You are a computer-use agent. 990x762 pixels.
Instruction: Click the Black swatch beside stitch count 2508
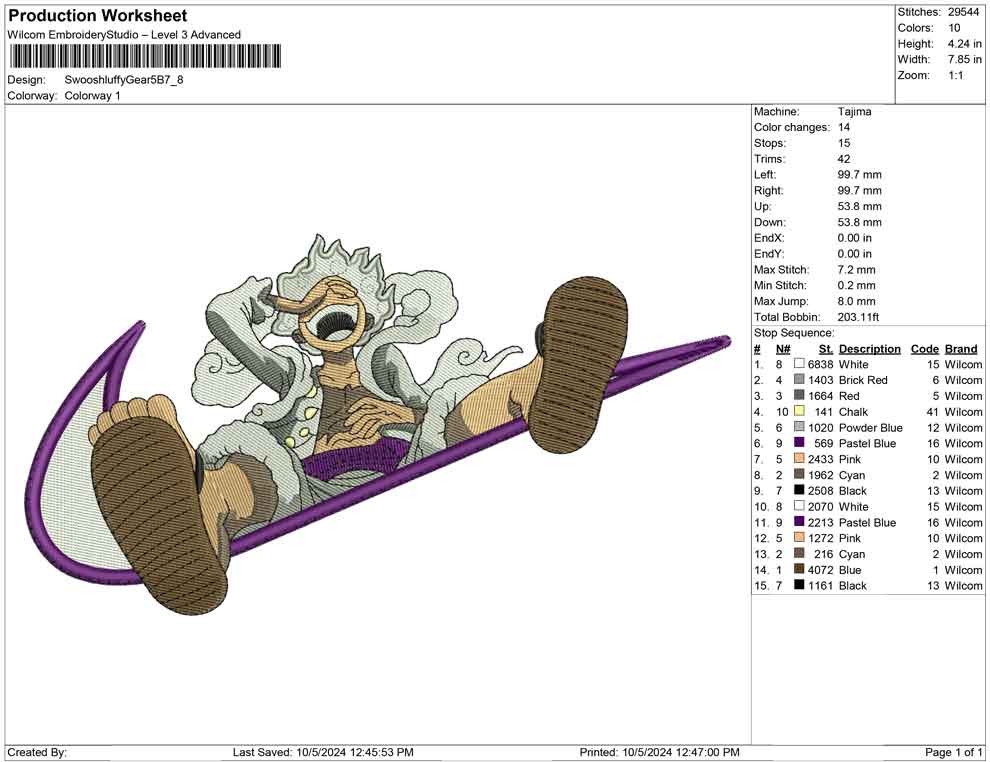(799, 491)
